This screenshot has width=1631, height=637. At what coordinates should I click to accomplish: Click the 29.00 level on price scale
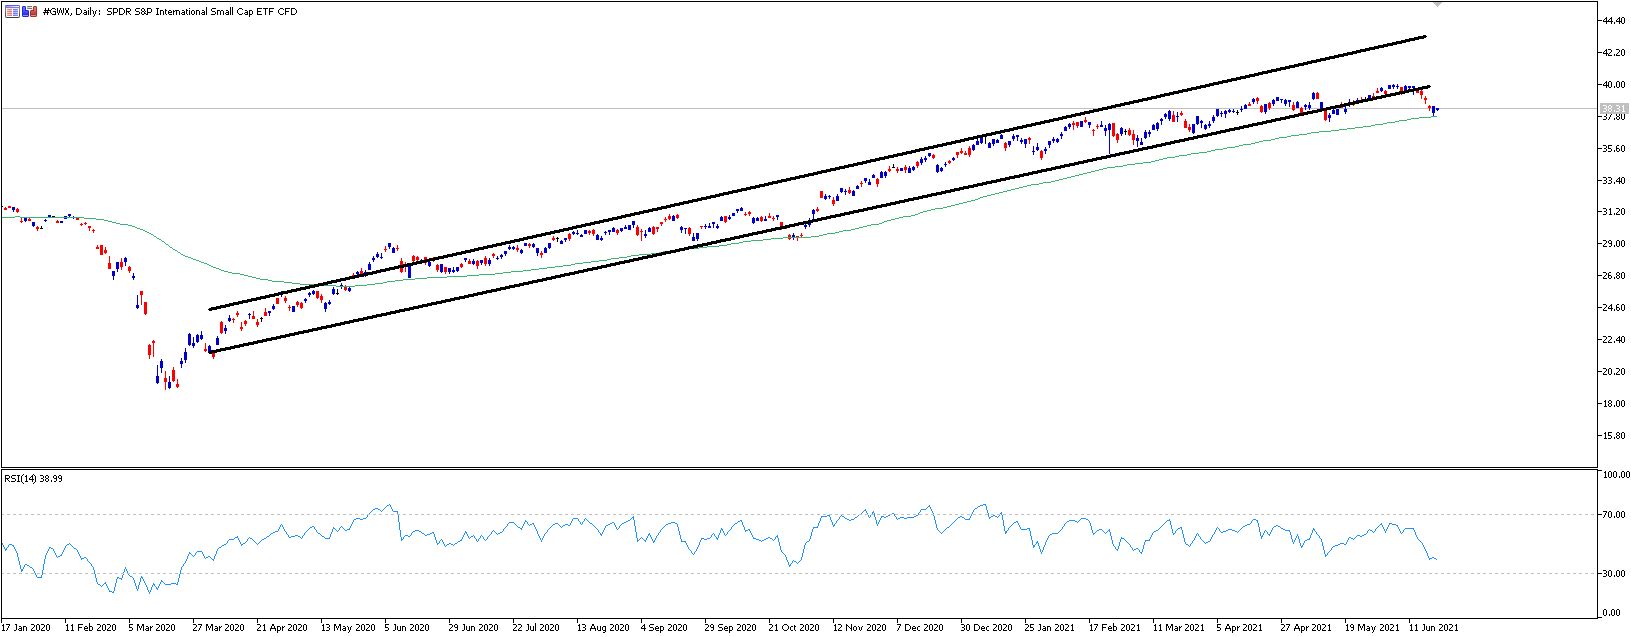point(1612,244)
